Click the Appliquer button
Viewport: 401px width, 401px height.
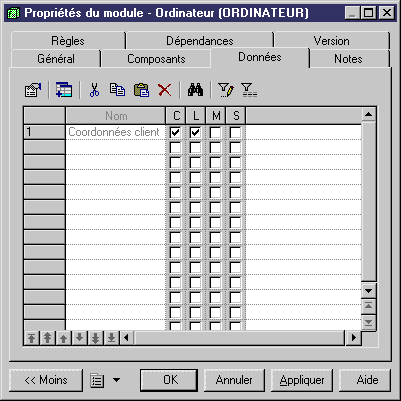pos(302,380)
